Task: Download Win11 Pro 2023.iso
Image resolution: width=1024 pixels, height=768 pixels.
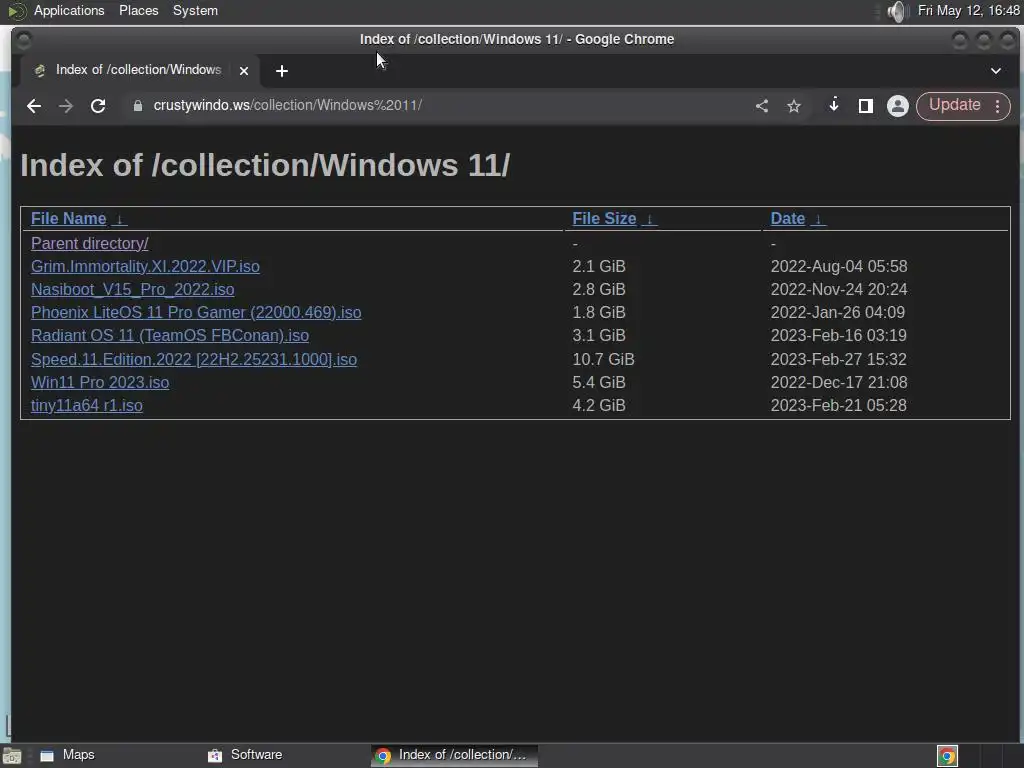Action: pyautogui.click(x=100, y=382)
